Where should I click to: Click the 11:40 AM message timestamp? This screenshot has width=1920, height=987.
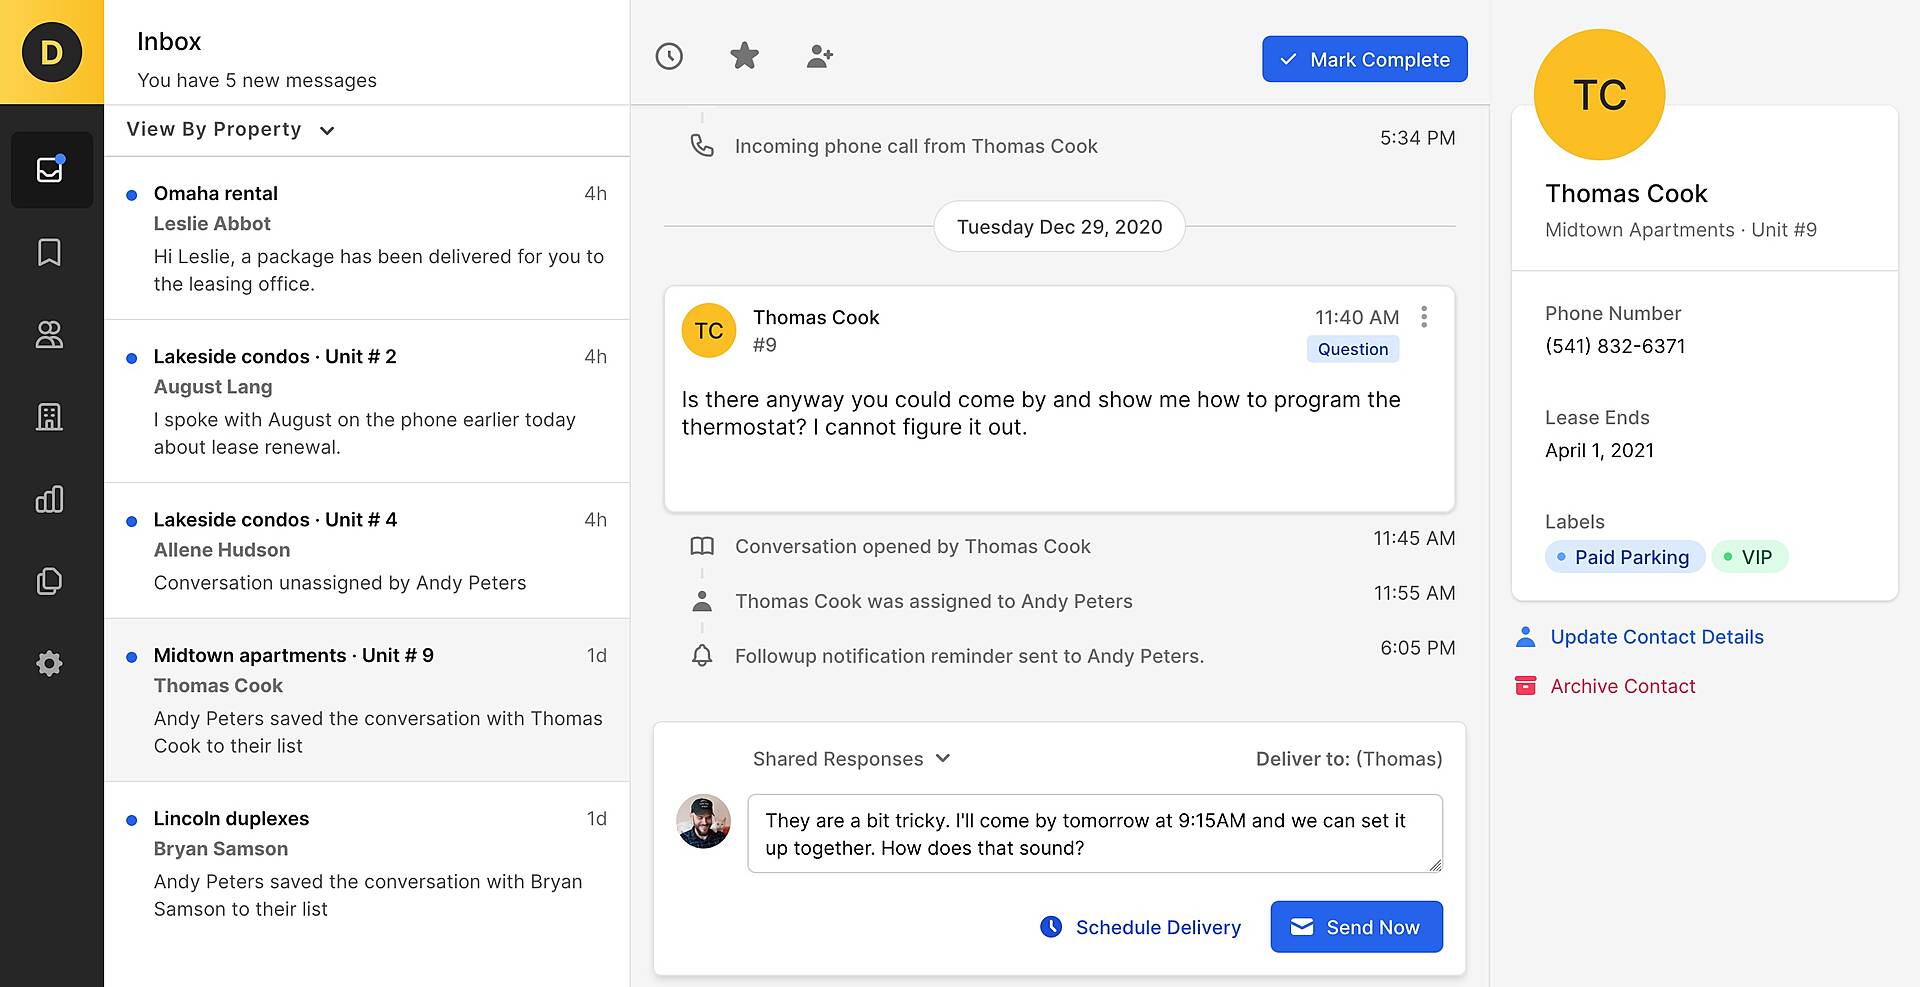[1357, 317]
